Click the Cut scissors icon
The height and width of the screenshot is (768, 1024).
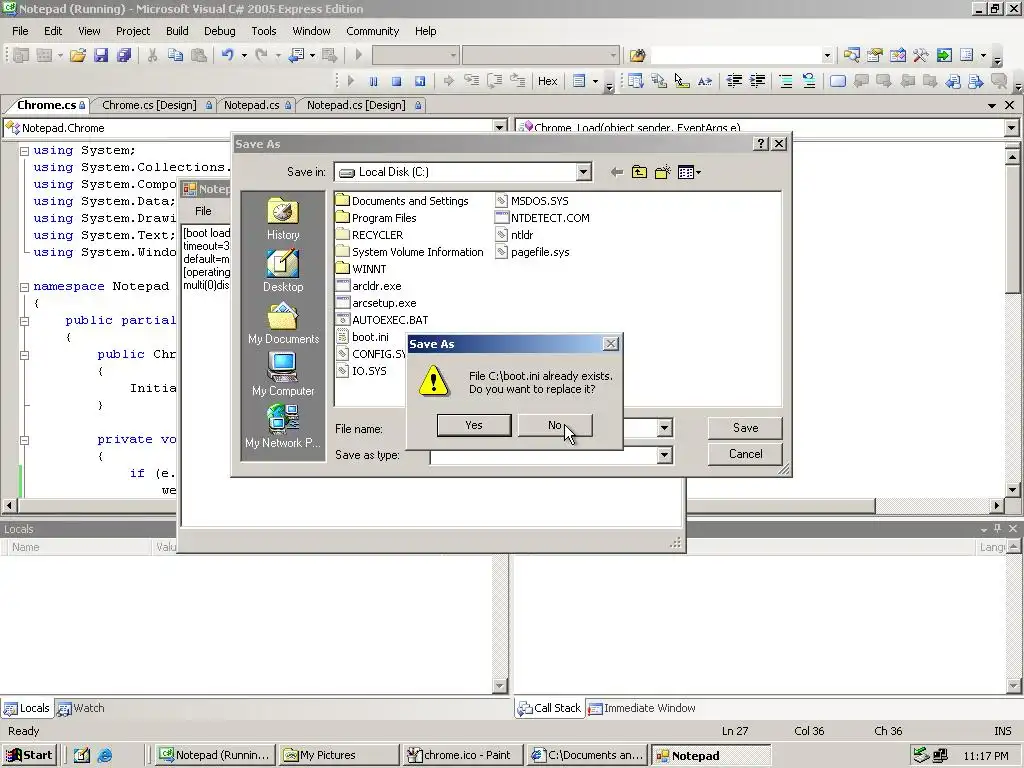click(x=152, y=56)
